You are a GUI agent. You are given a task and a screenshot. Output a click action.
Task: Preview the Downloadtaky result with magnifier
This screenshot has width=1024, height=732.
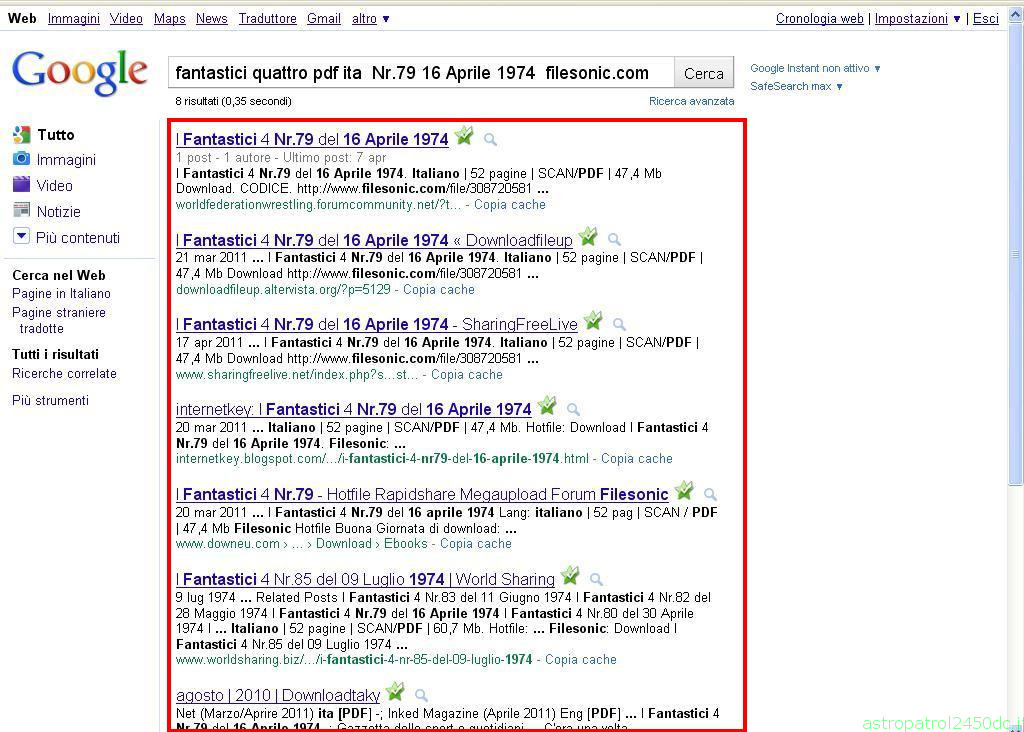click(421, 695)
